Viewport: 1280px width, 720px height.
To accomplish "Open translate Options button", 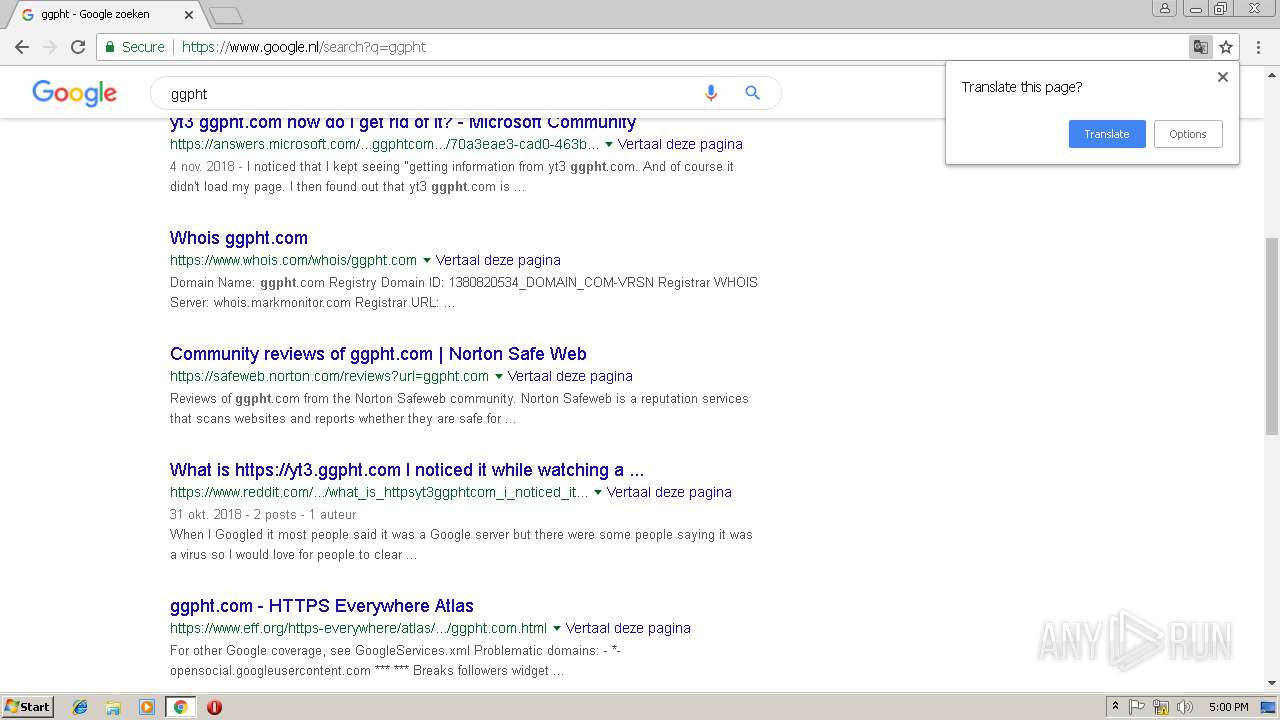I will 1188,134.
